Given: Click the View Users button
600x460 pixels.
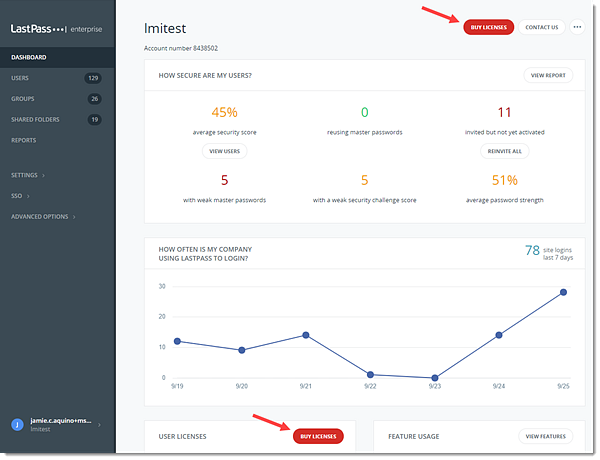Looking at the screenshot, I should tap(225, 151).
